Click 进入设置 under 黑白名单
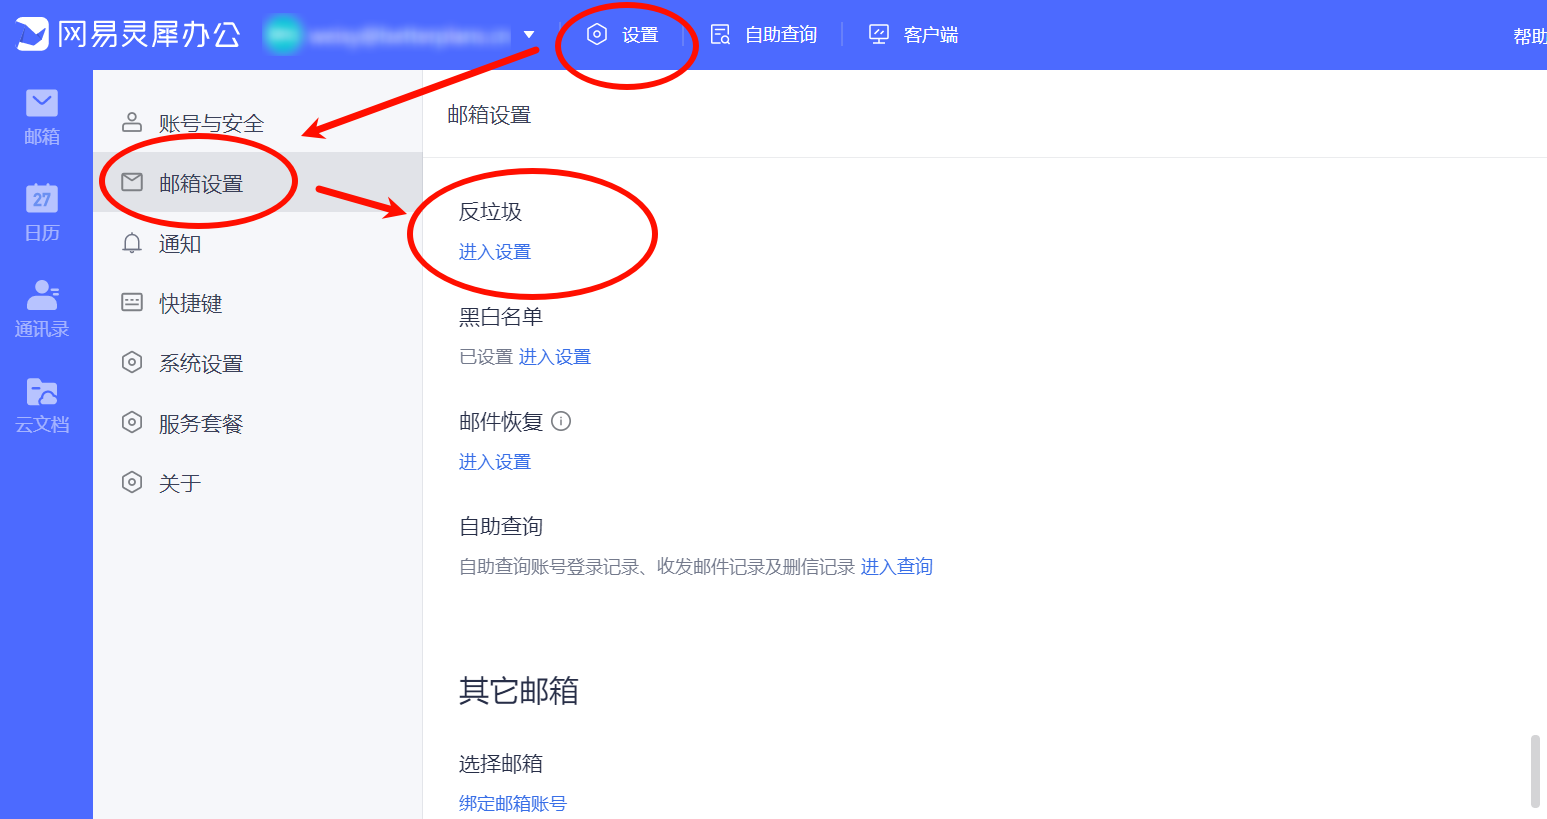Screen dimensions: 1547x819 pyautogui.click(x=555, y=357)
